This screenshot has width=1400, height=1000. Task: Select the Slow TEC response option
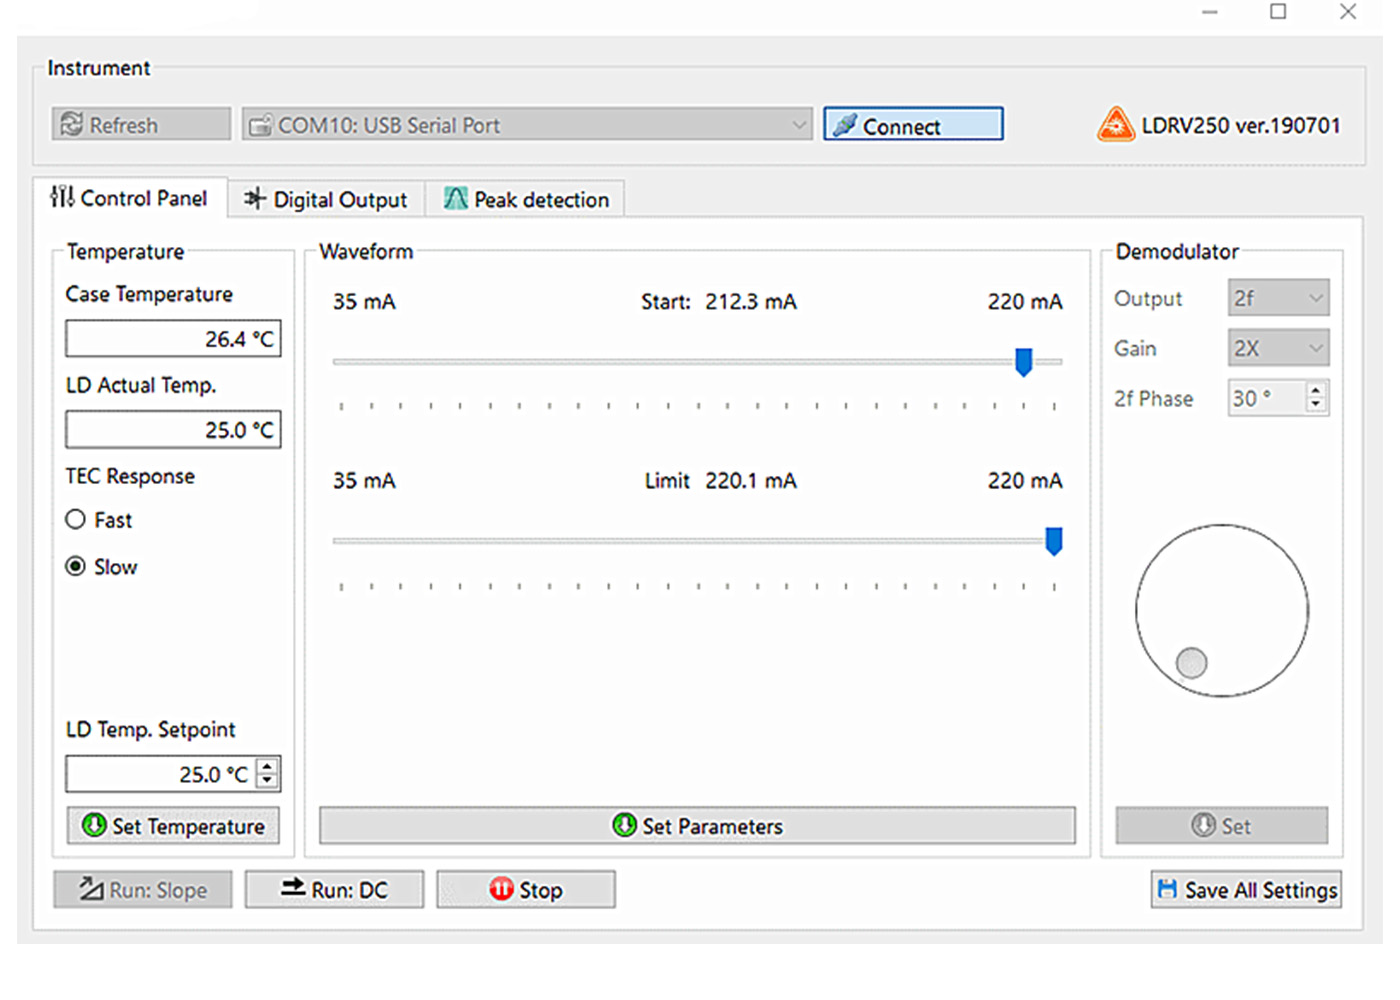click(x=76, y=566)
